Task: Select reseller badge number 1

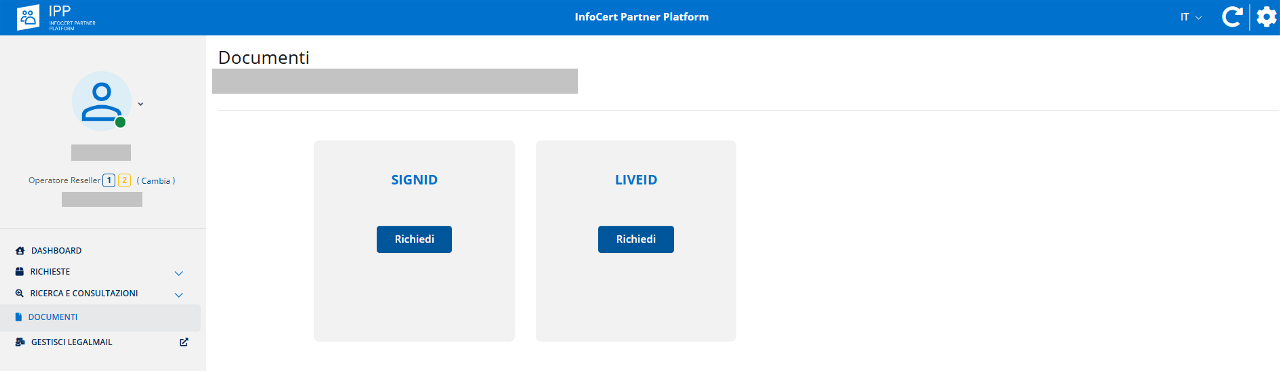Action: (x=108, y=180)
